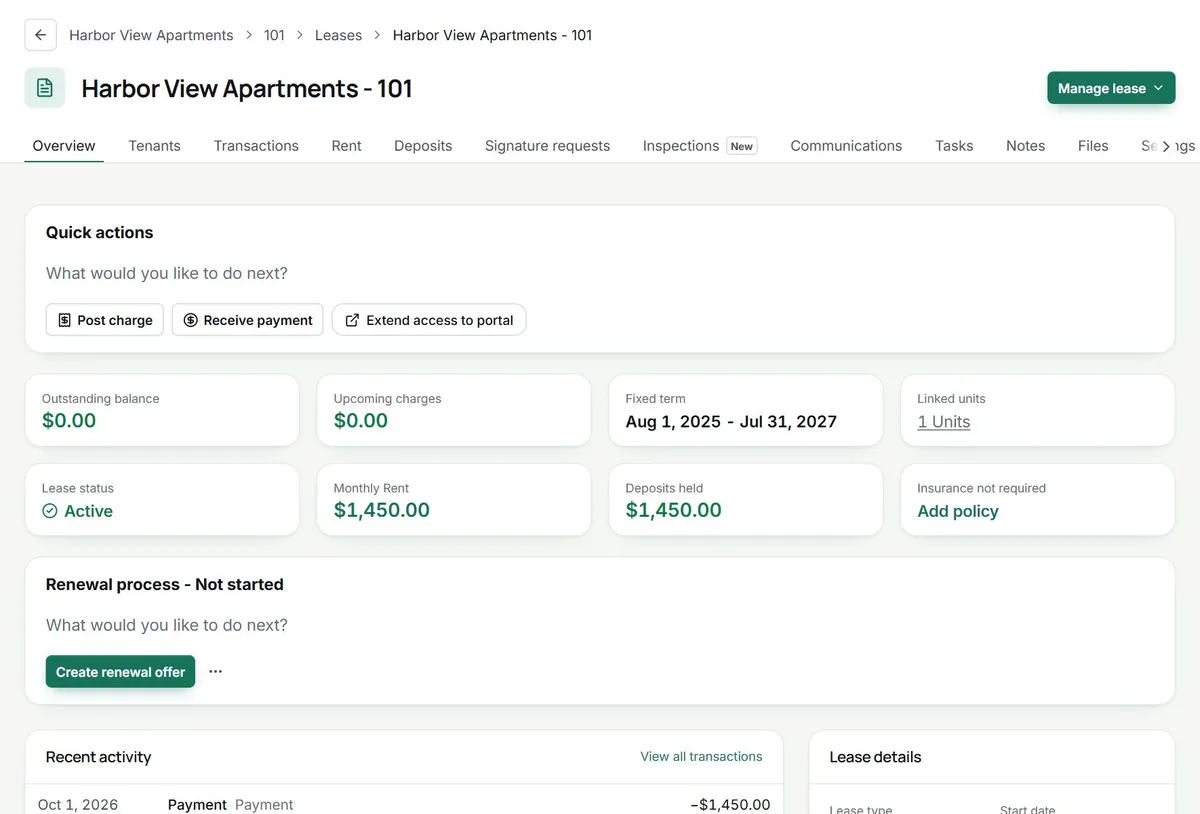Screen dimensions: 1200x814
Task: Click the Upcoming charges $0.00 card
Action: tap(454, 410)
